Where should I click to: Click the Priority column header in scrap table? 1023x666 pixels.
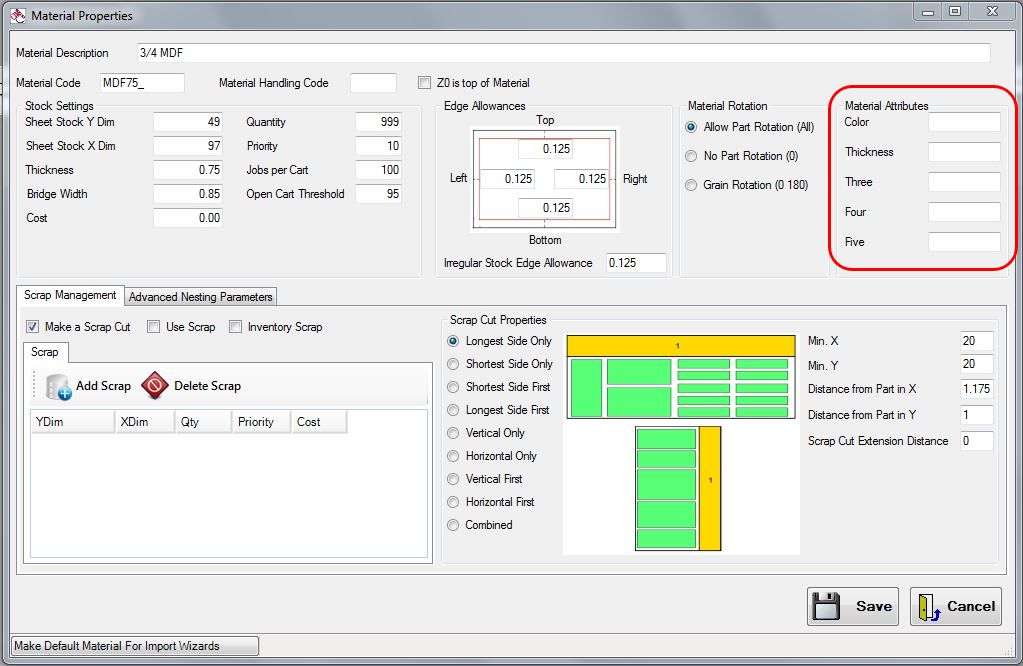pyautogui.click(x=261, y=422)
